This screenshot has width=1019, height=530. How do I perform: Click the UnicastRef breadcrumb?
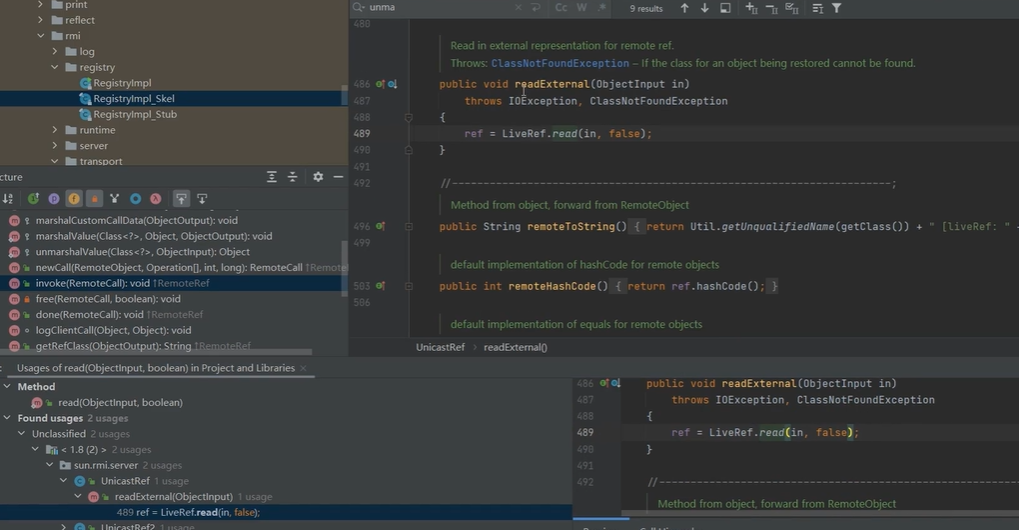coord(440,347)
